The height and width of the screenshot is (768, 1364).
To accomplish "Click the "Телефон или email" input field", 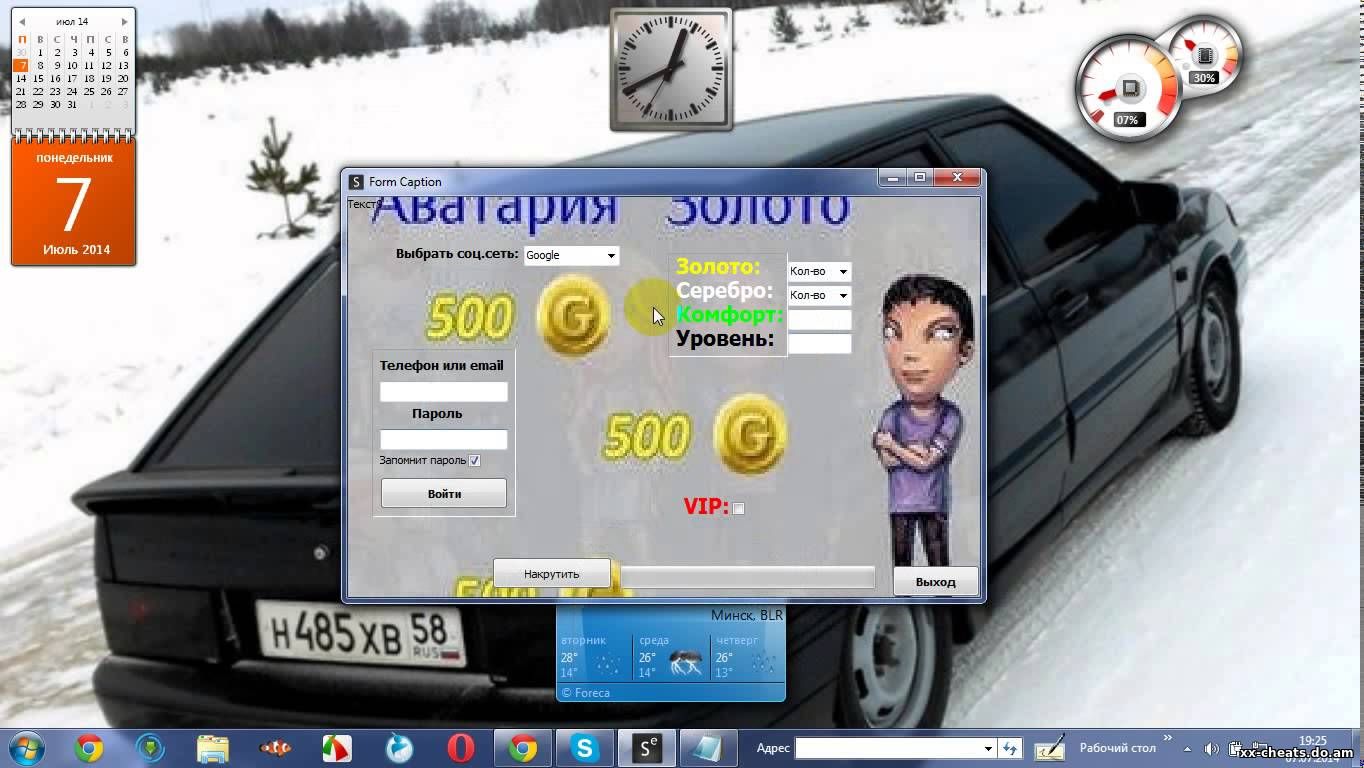I will coord(443,392).
